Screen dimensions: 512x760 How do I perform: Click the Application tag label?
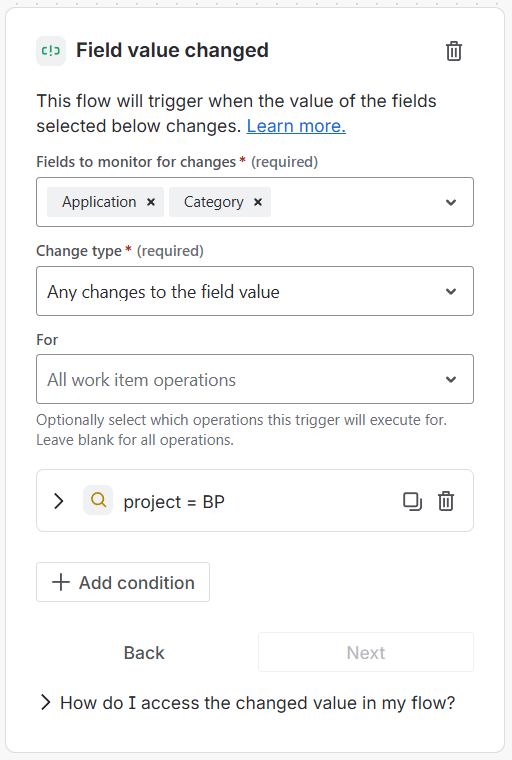99,202
